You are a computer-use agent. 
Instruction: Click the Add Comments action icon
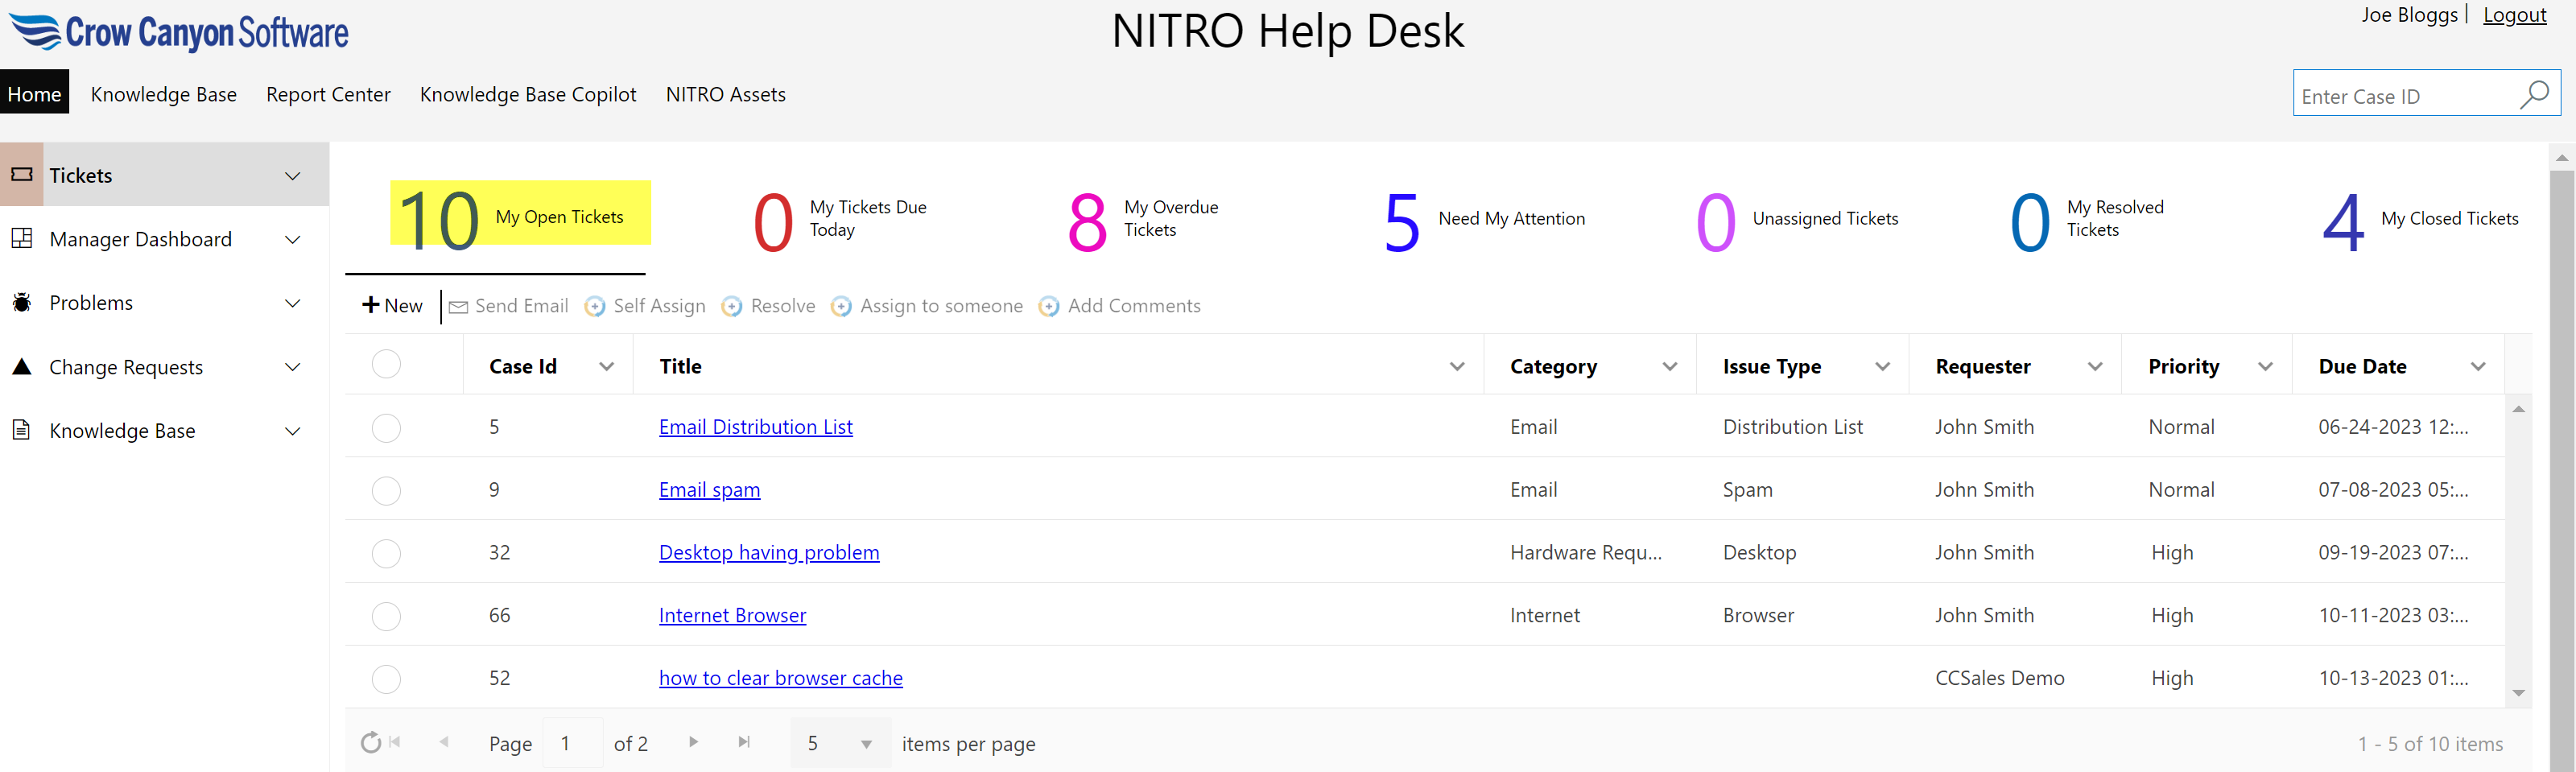coord(1049,307)
